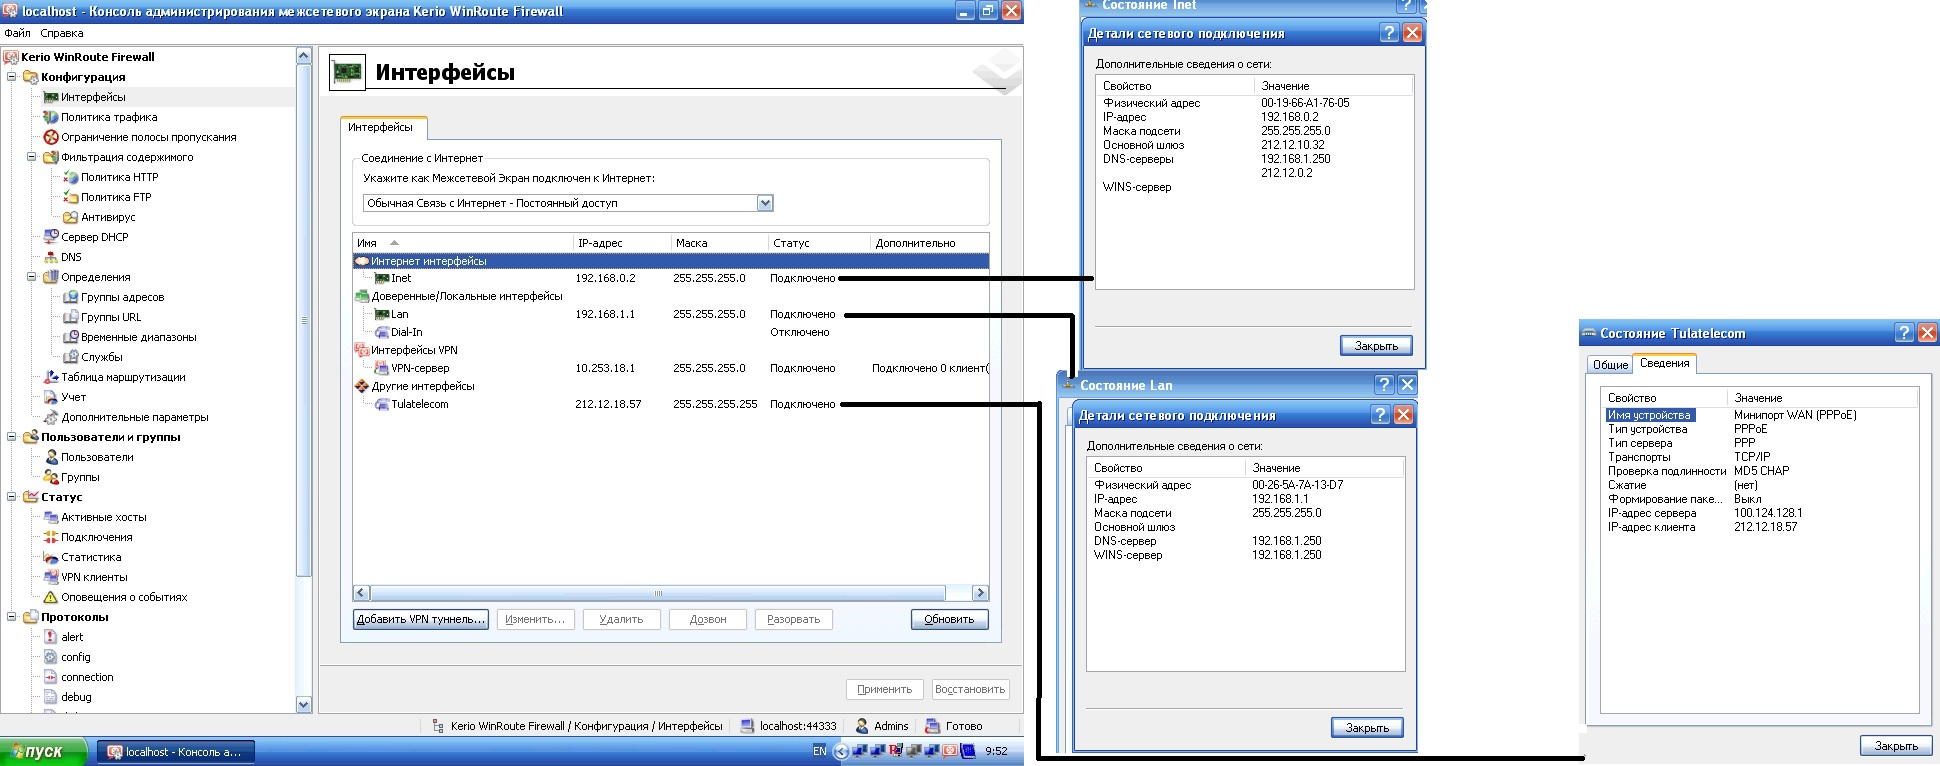Screen dimensions: 1940x766
Task: Open the Справка menu
Action: coord(62,33)
